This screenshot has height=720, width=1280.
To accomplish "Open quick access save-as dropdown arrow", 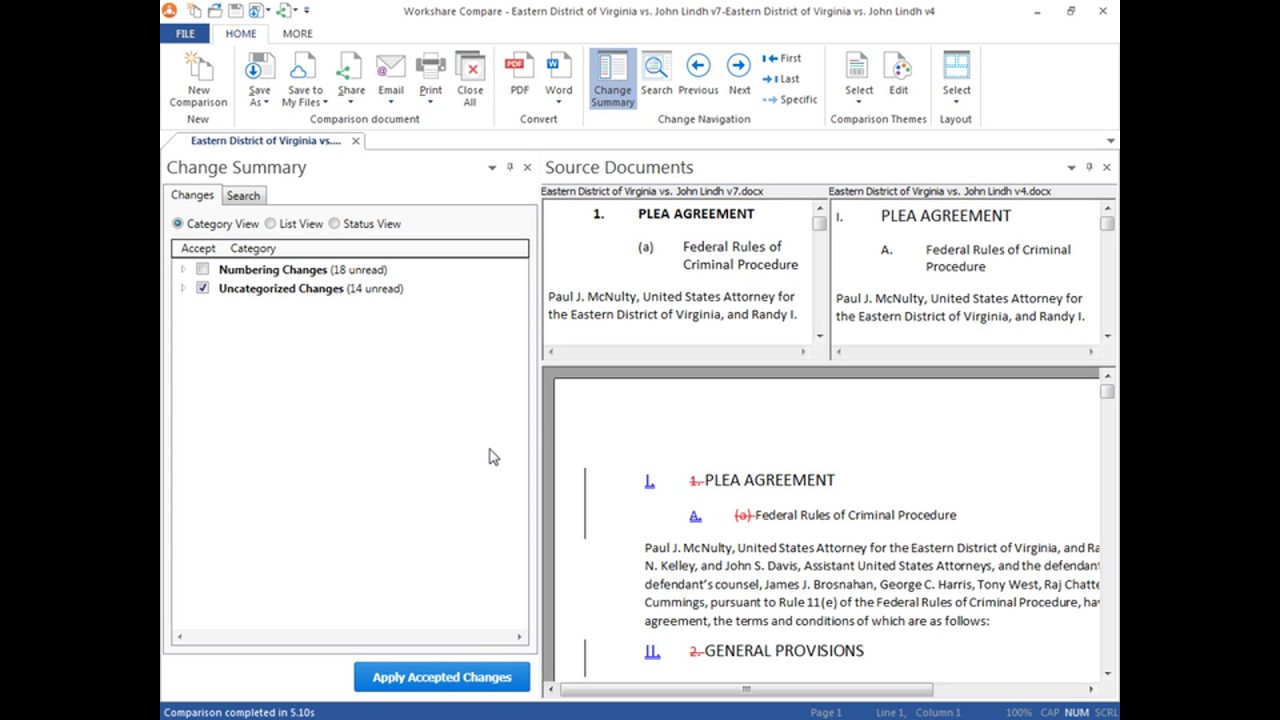I will click(268, 11).
